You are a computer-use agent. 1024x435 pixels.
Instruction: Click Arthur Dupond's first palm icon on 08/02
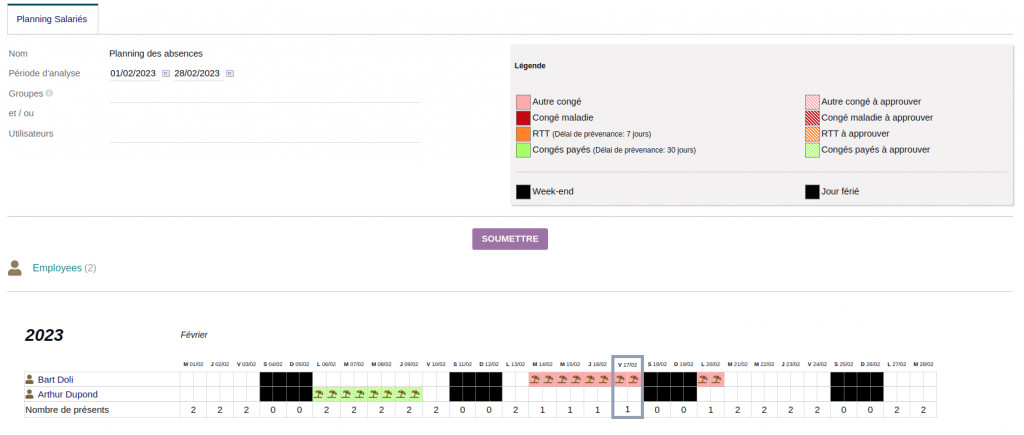[374, 394]
